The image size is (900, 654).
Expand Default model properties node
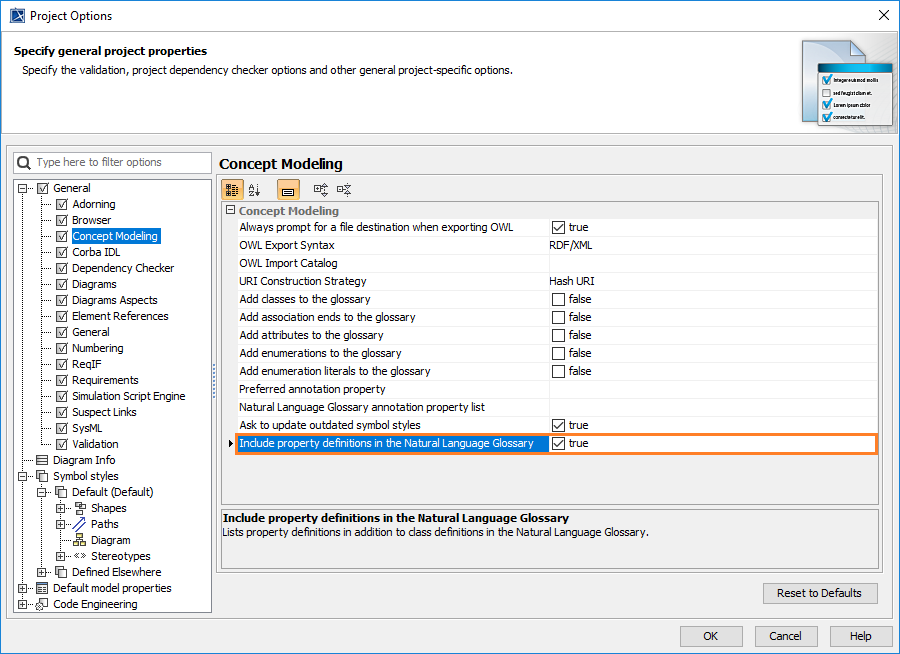[23, 588]
